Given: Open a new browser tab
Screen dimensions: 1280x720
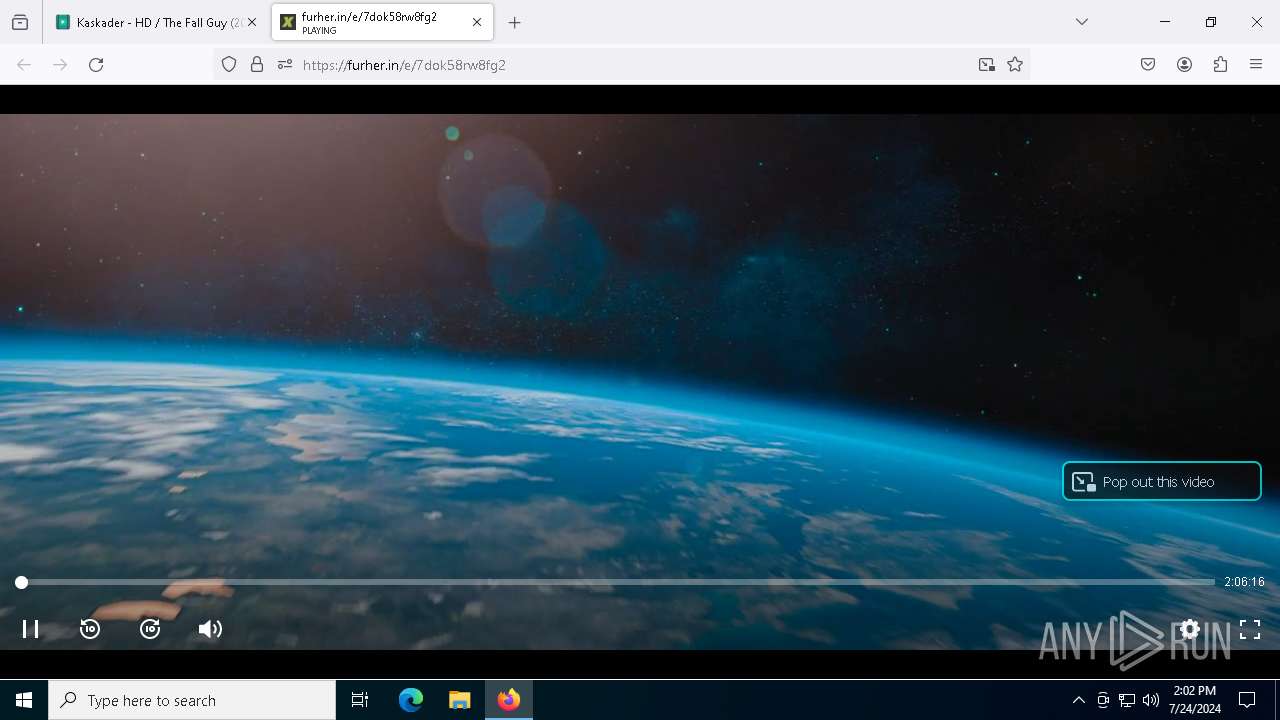Looking at the screenshot, I should coord(514,22).
